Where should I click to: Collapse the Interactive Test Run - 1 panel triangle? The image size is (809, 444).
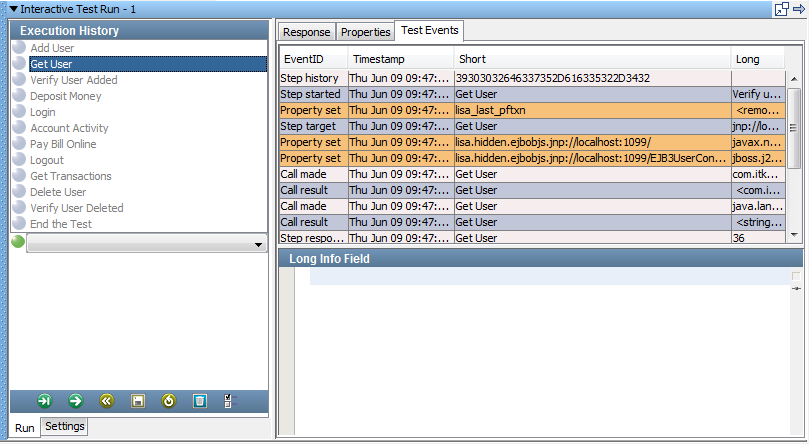click(x=14, y=9)
